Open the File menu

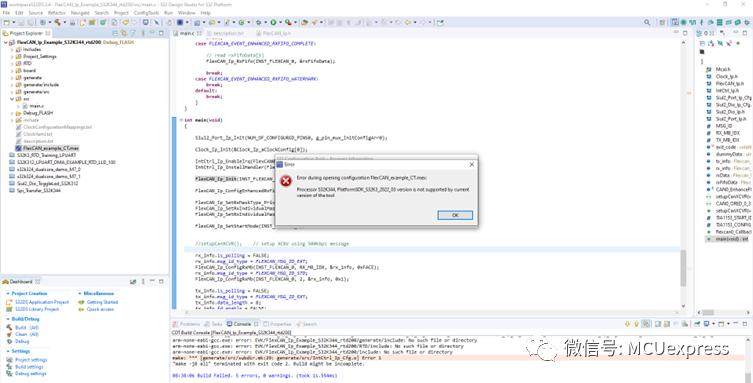click(6, 12)
